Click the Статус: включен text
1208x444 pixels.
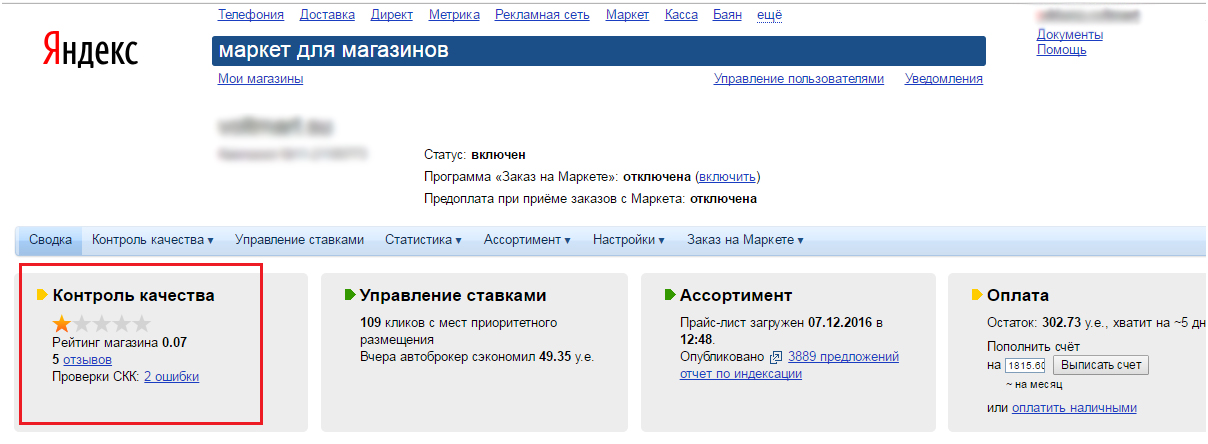(x=475, y=155)
